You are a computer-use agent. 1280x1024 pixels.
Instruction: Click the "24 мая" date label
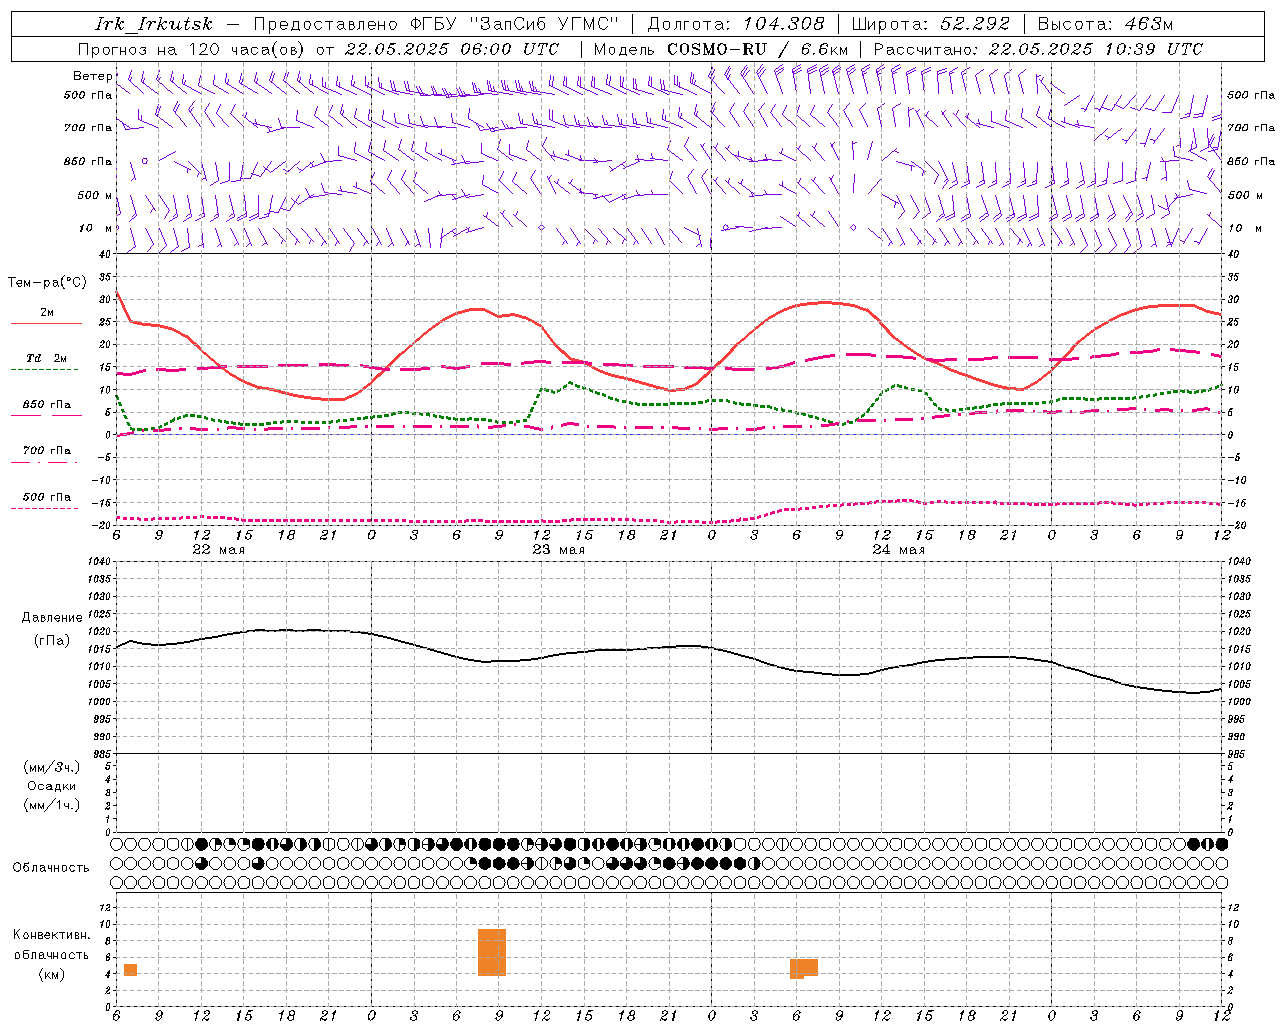pyautogui.click(x=898, y=550)
